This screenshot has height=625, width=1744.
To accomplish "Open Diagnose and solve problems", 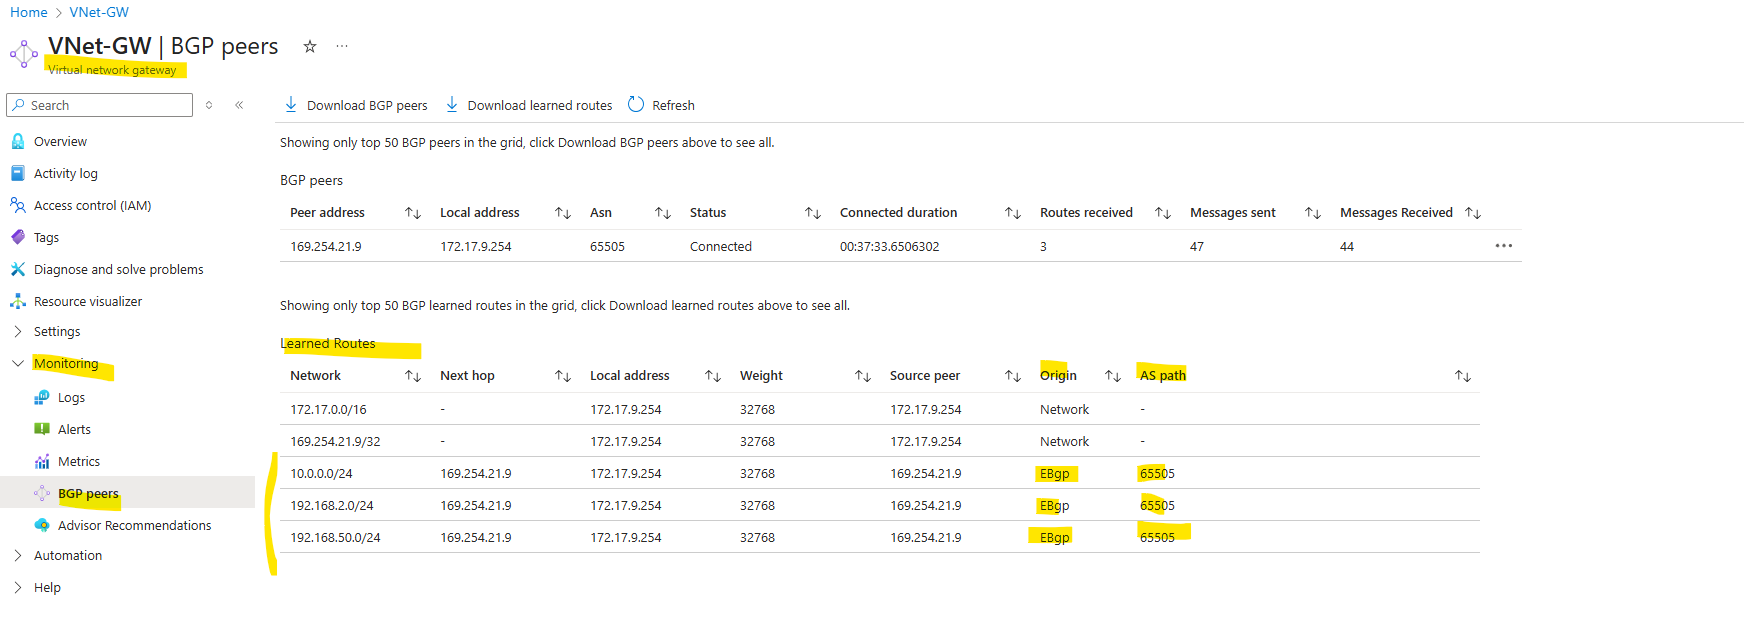I will coord(118,270).
